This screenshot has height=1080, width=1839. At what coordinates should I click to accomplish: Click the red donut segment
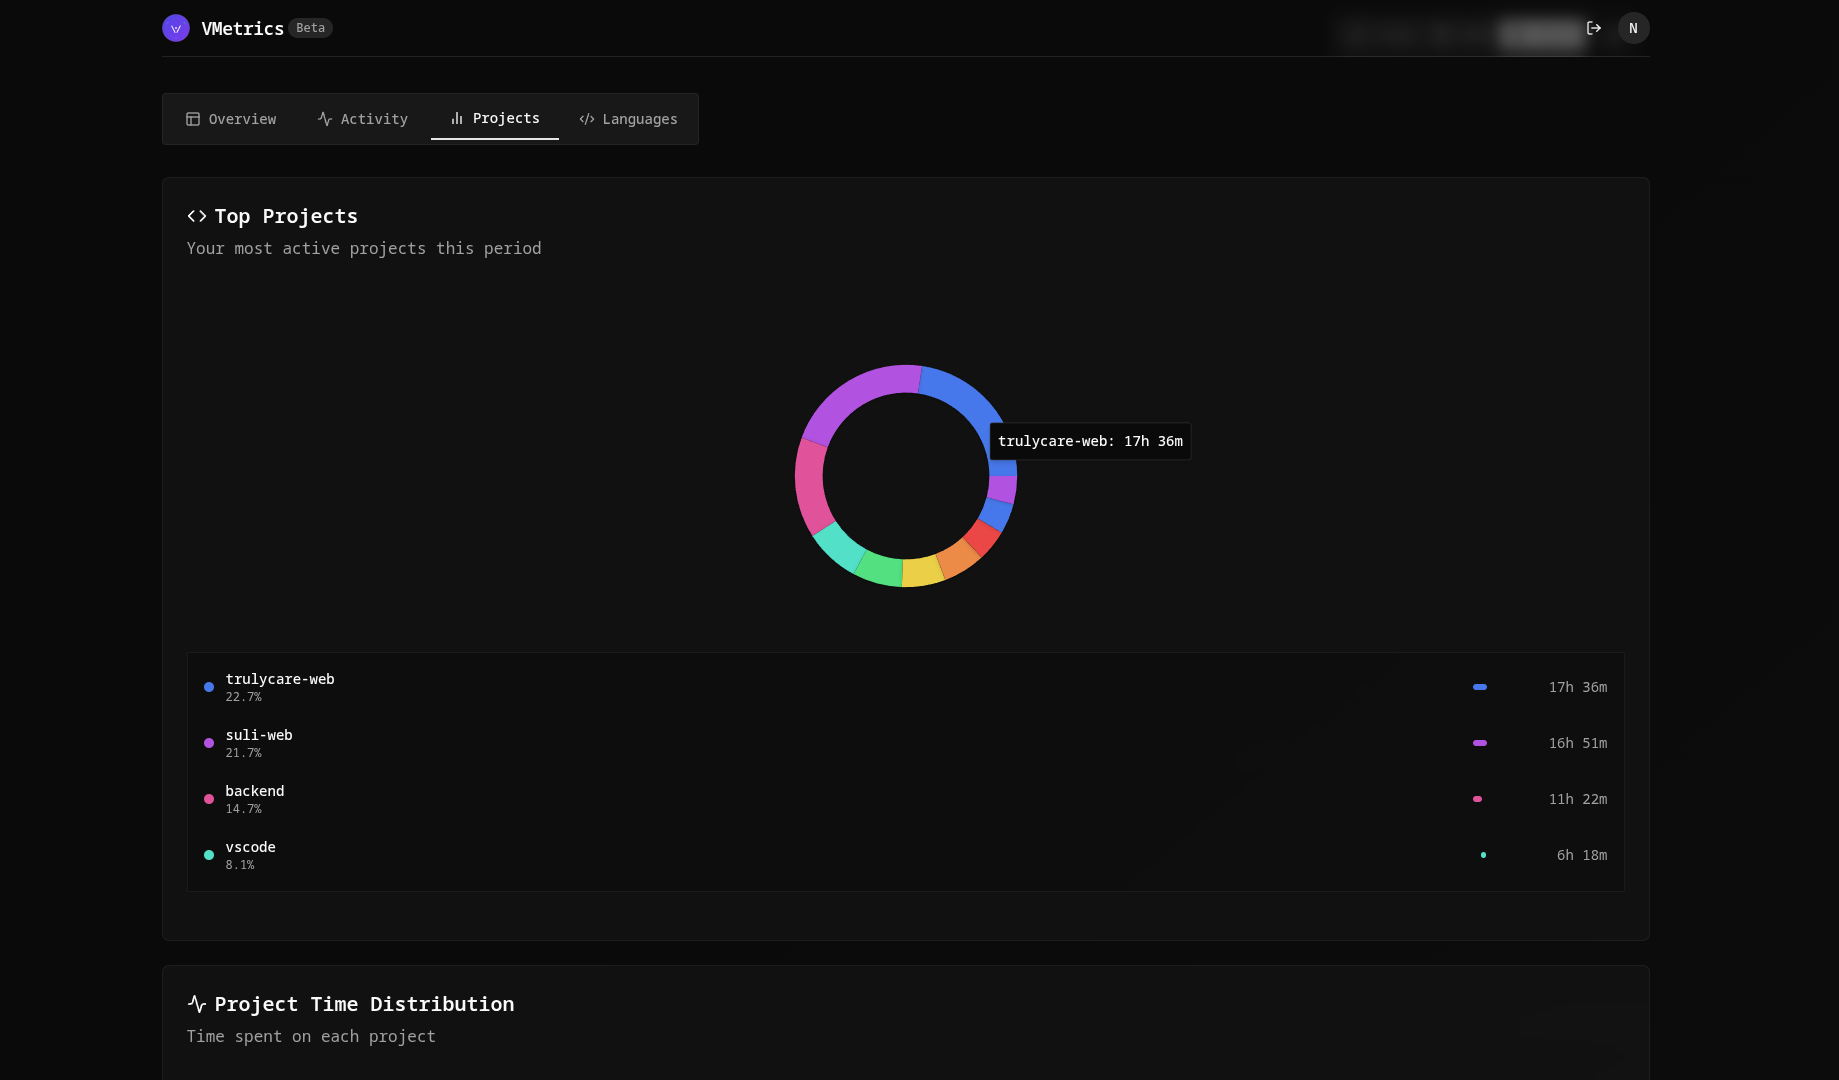982,537
